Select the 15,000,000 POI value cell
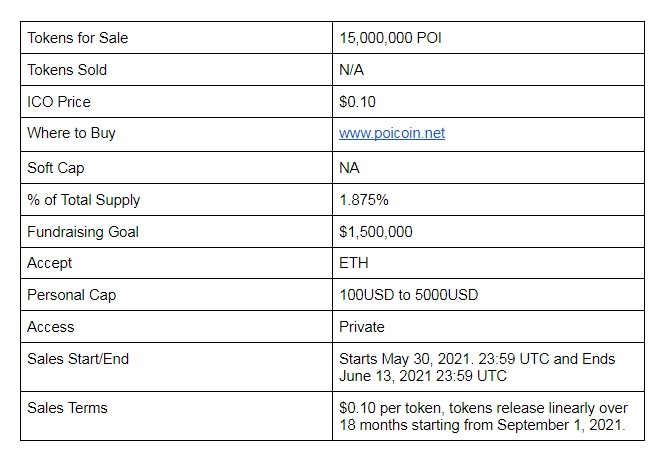Image resolution: width=670 pixels, height=464 pixels. [x=488, y=38]
